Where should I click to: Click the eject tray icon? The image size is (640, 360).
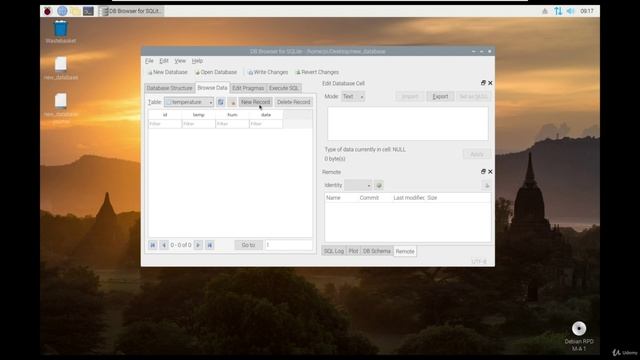click(545, 11)
